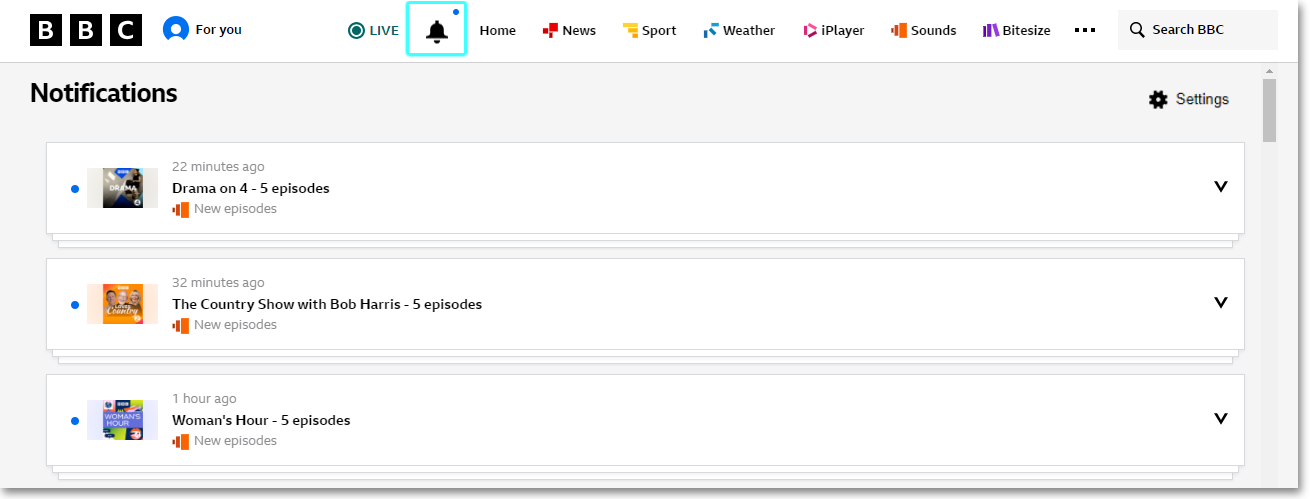Screen dimensions: 1310x499
Task: Click the '22 minutes ago' timestamp
Action: [218, 167]
